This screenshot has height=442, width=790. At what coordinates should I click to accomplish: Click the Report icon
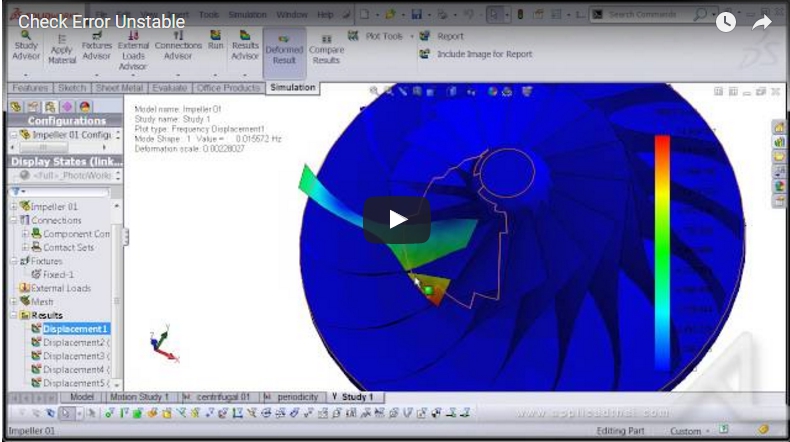(425, 36)
